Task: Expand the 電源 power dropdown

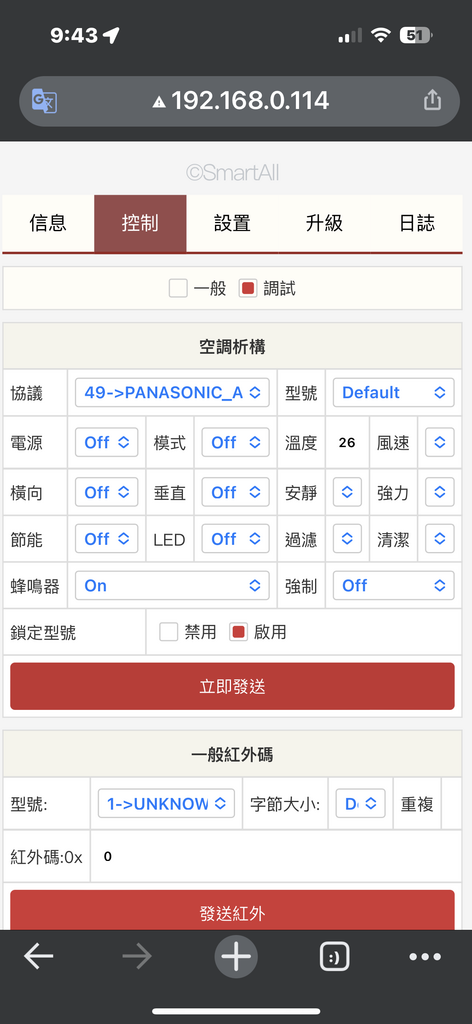Action: click(106, 442)
